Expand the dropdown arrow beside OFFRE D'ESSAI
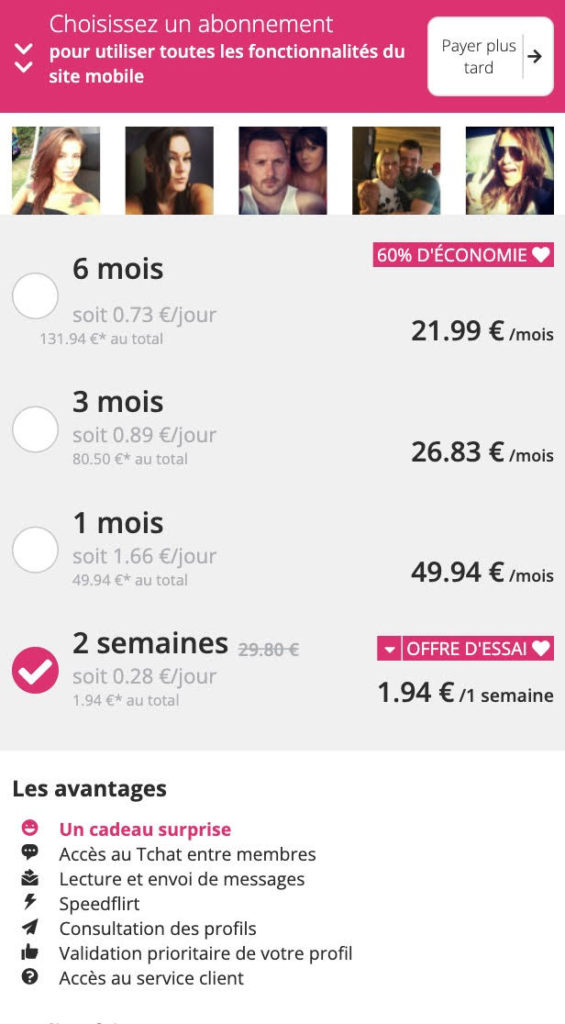The height and width of the screenshot is (1024, 565). click(389, 648)
